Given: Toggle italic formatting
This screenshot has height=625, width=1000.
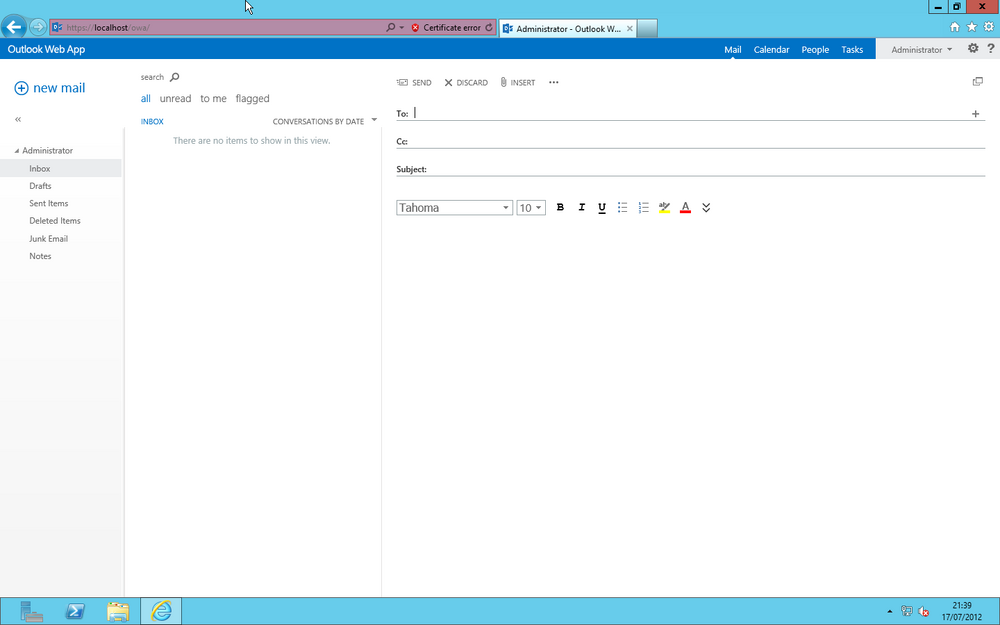Looking at the screenshot, I should pos(581,207).
